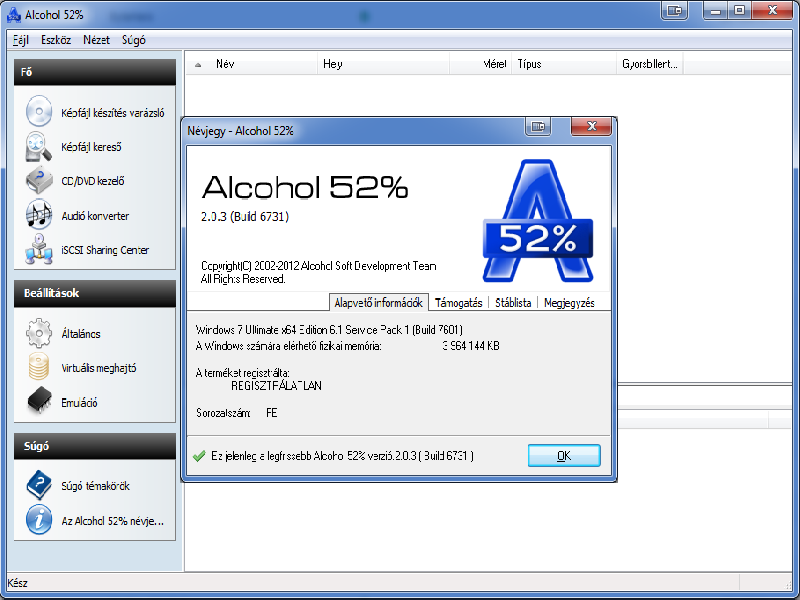Click the Alcohol 52% logo in the dialog
Image resolution: width=800 pixels, height=600 pixels.
tap(538, 220)
